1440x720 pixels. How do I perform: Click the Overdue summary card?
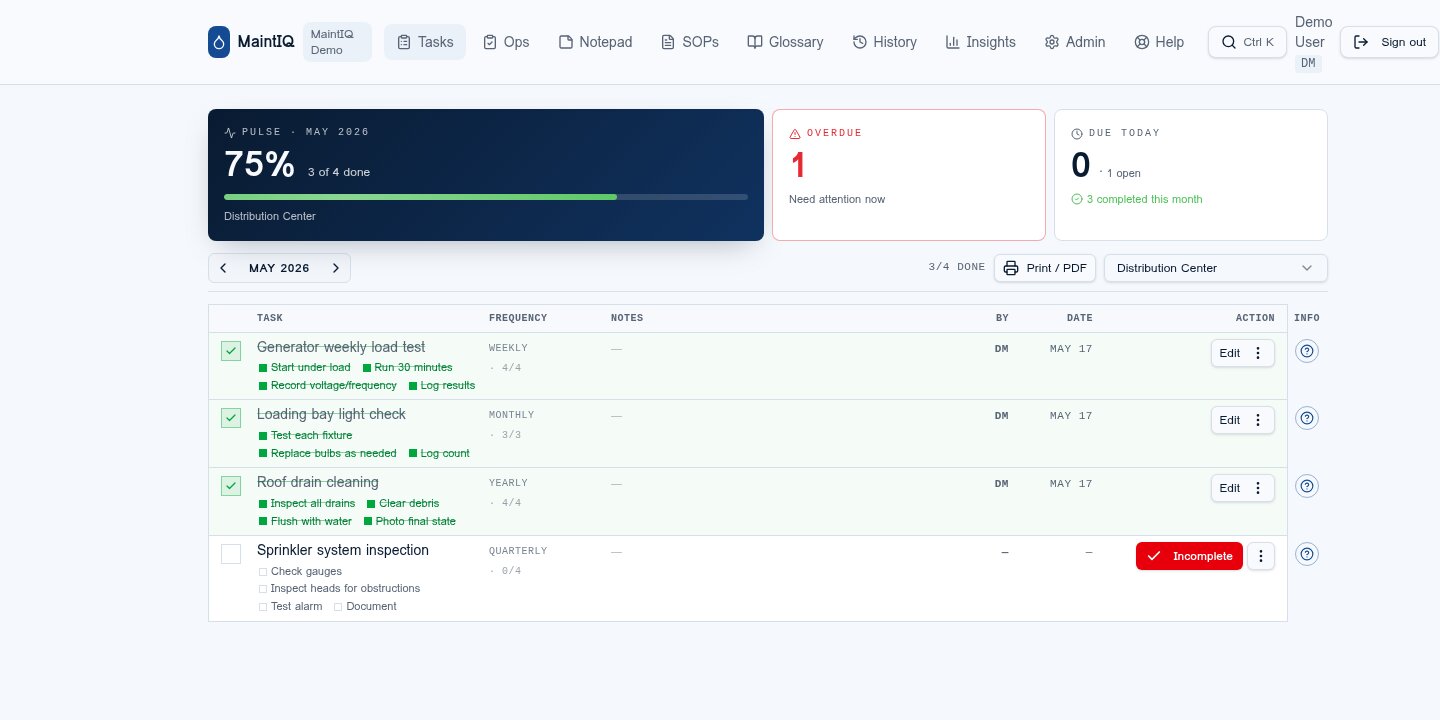point(909,175)
